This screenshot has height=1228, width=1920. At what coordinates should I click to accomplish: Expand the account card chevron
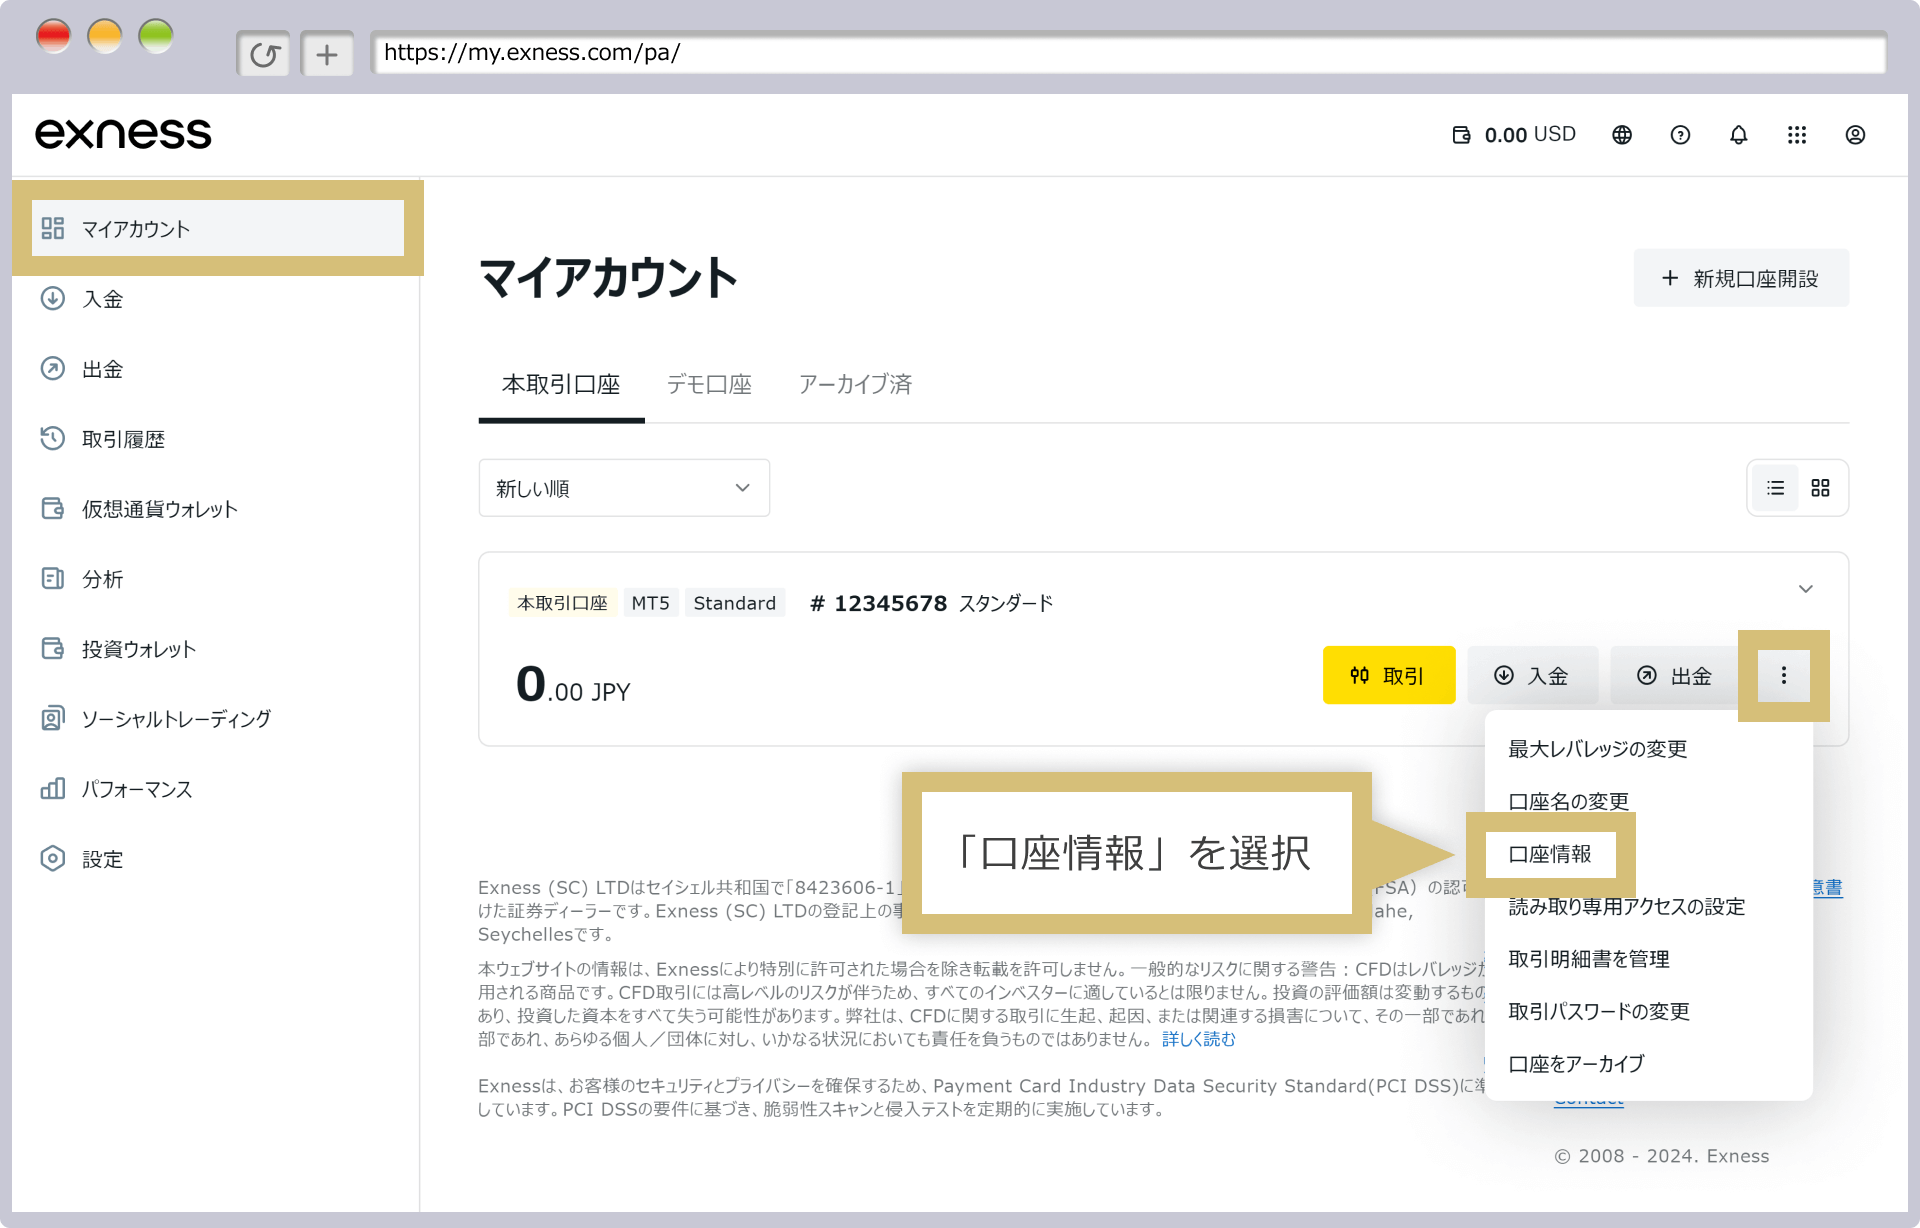tap(1805, 589)
